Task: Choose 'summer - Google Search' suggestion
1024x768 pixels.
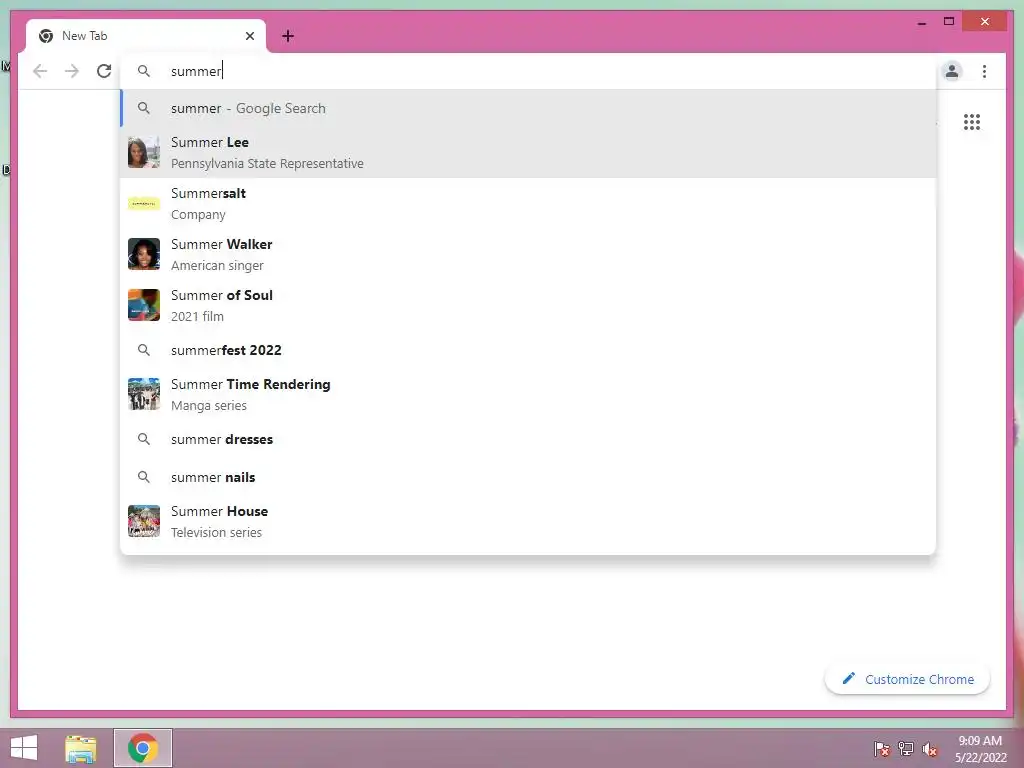Action: (528, 108)
